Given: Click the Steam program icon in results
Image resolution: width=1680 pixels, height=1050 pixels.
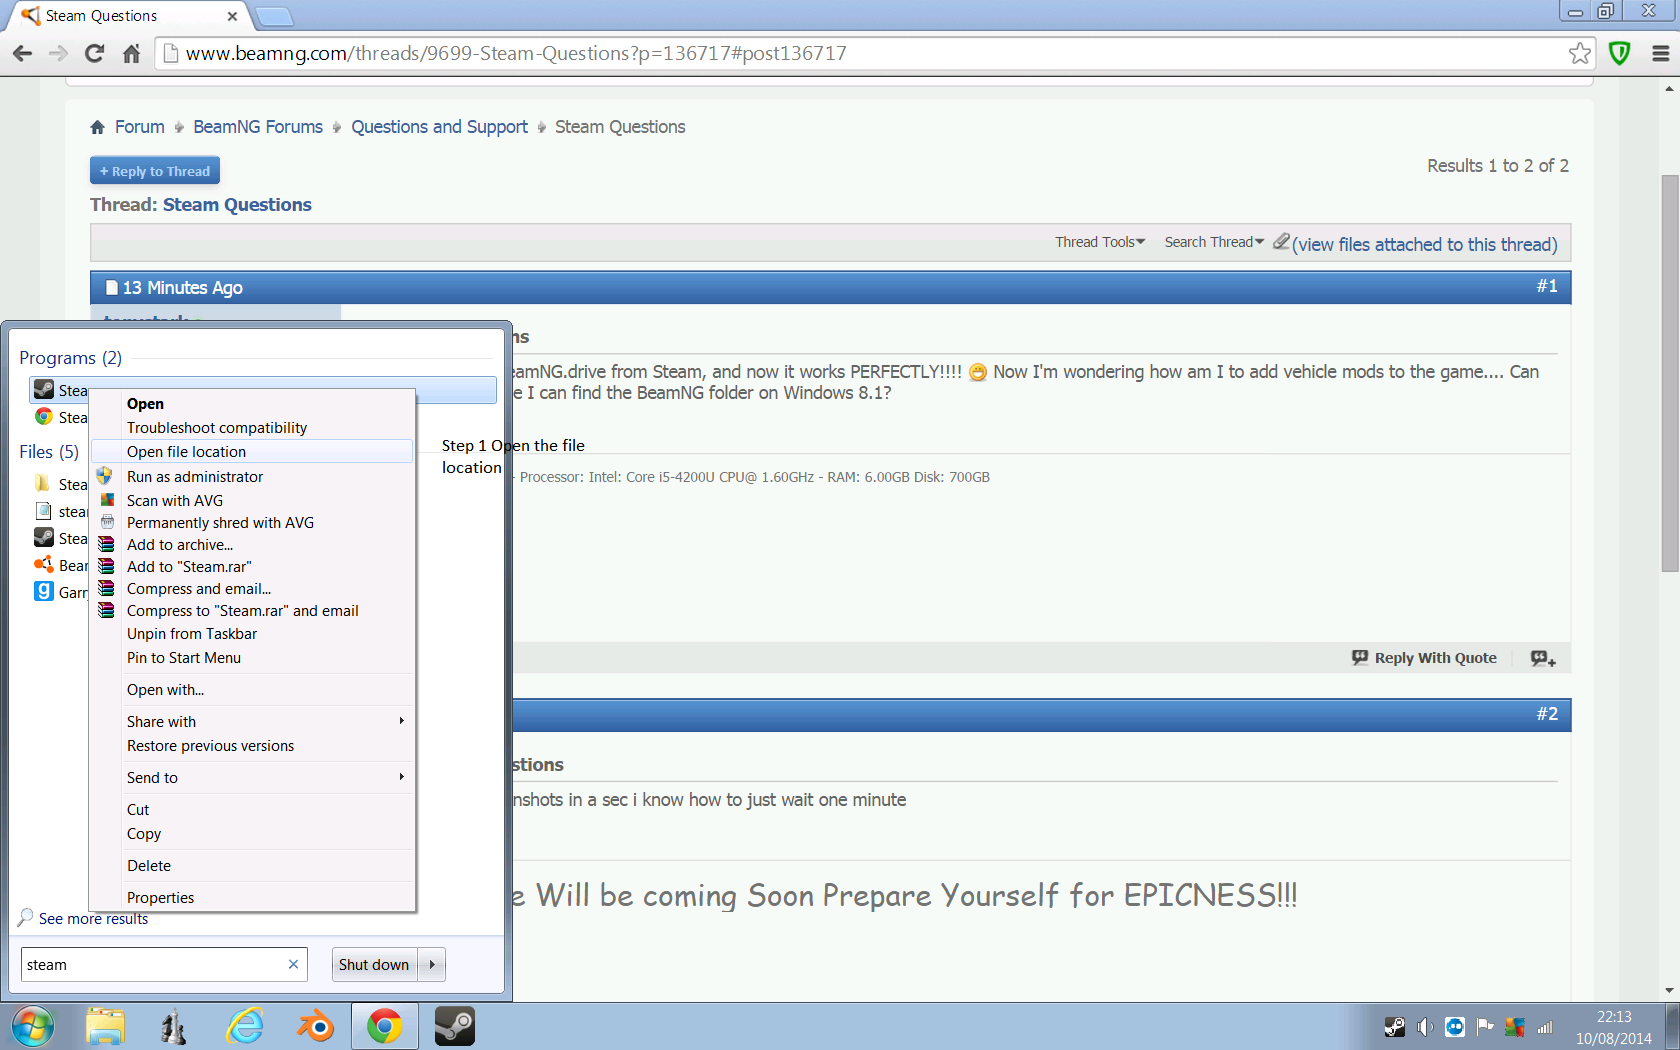Looking at the screenshot, I should pyautogui.click(x=44, y=390).
